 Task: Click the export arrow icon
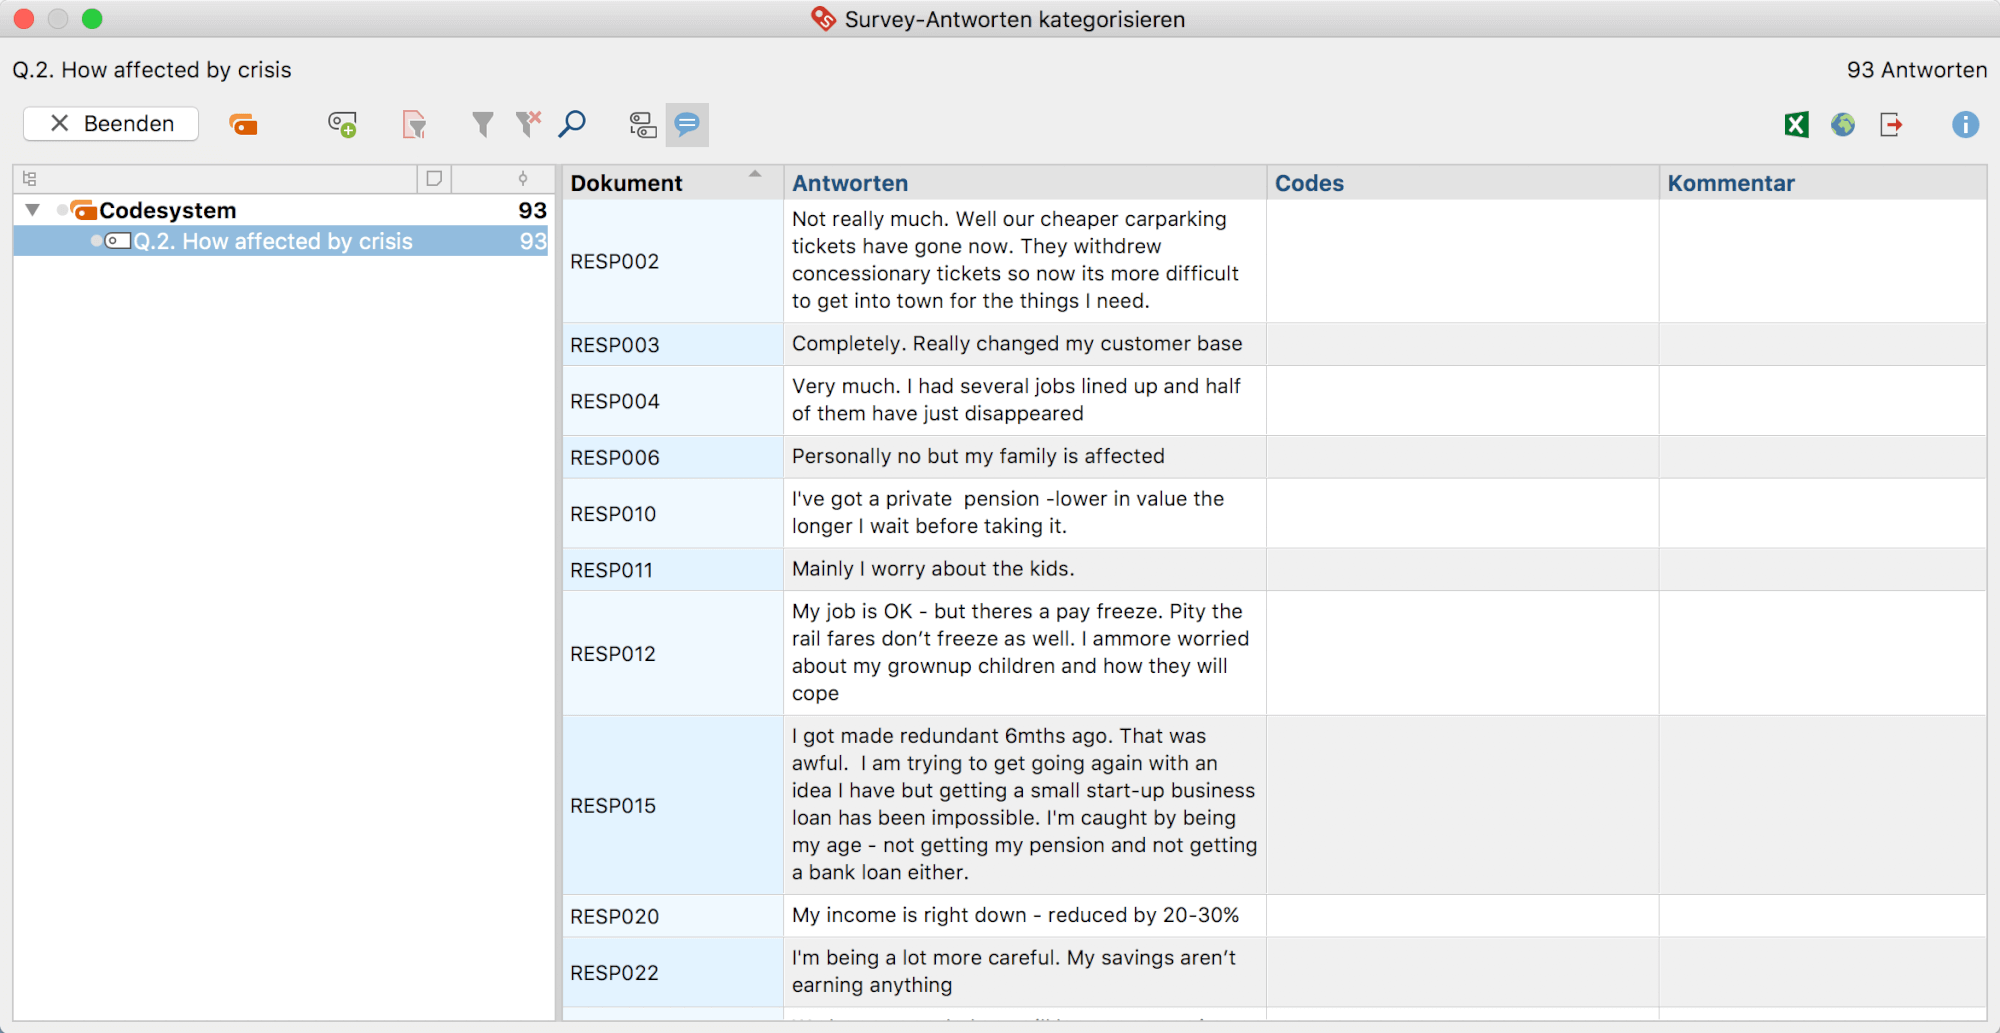point(1891,124)
